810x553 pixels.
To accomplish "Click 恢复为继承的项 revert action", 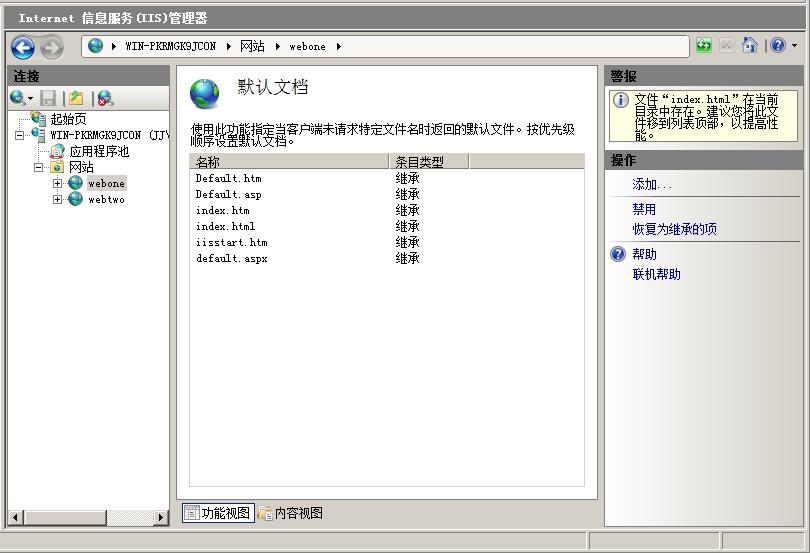I will click(x=675, y=229).
